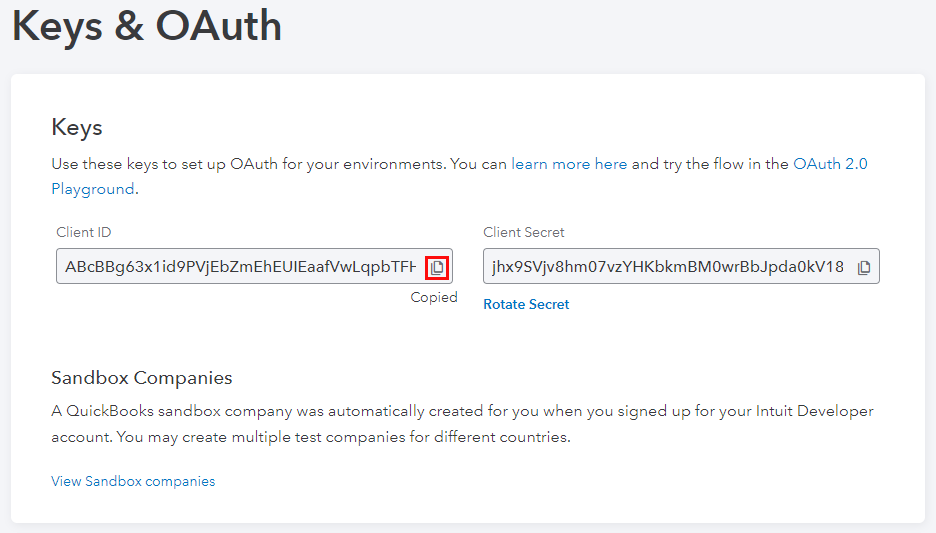Click inside the Client ID field
Viewport: 936px width, 533px height.
tap(240, 267)
